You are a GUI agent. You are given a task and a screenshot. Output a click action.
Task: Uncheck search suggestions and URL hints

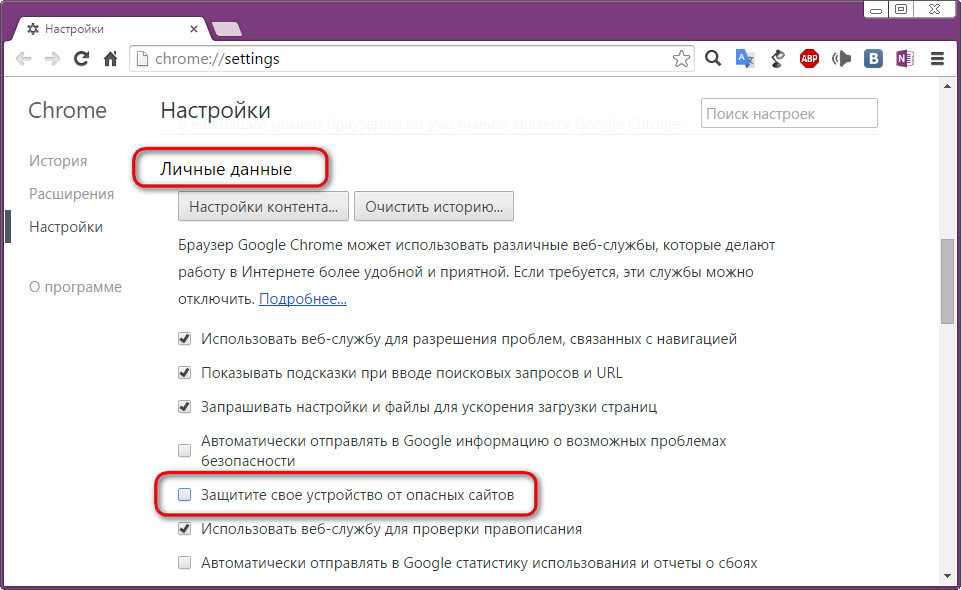184,373
